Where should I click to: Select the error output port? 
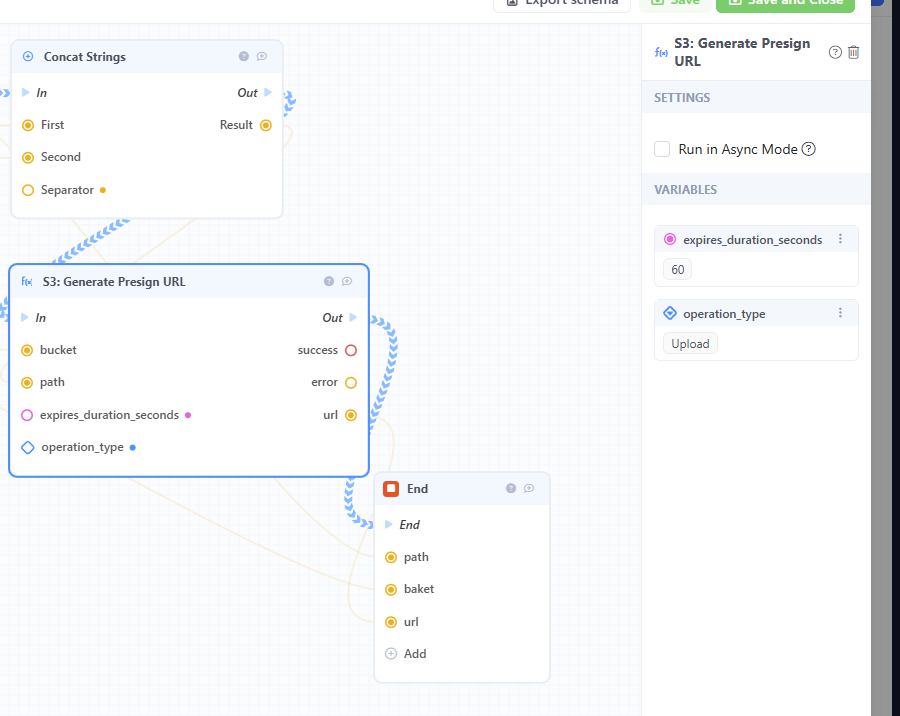(x=351, y=382)
